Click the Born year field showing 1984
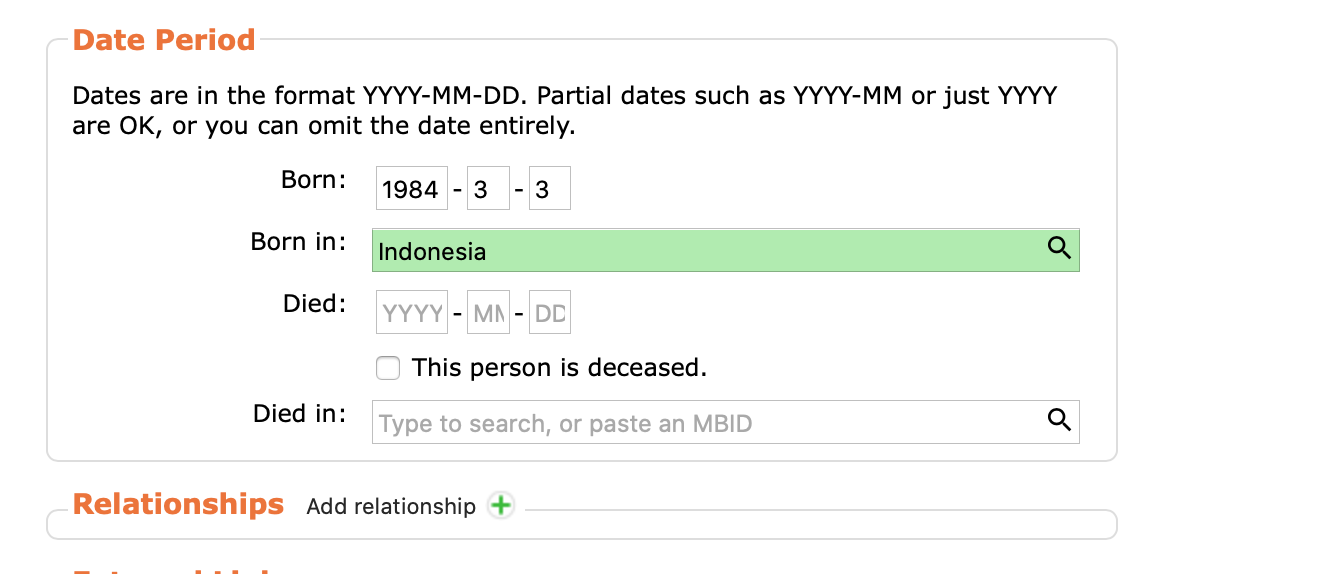The height and width of the screenshot is (574, 1326). 411,189
